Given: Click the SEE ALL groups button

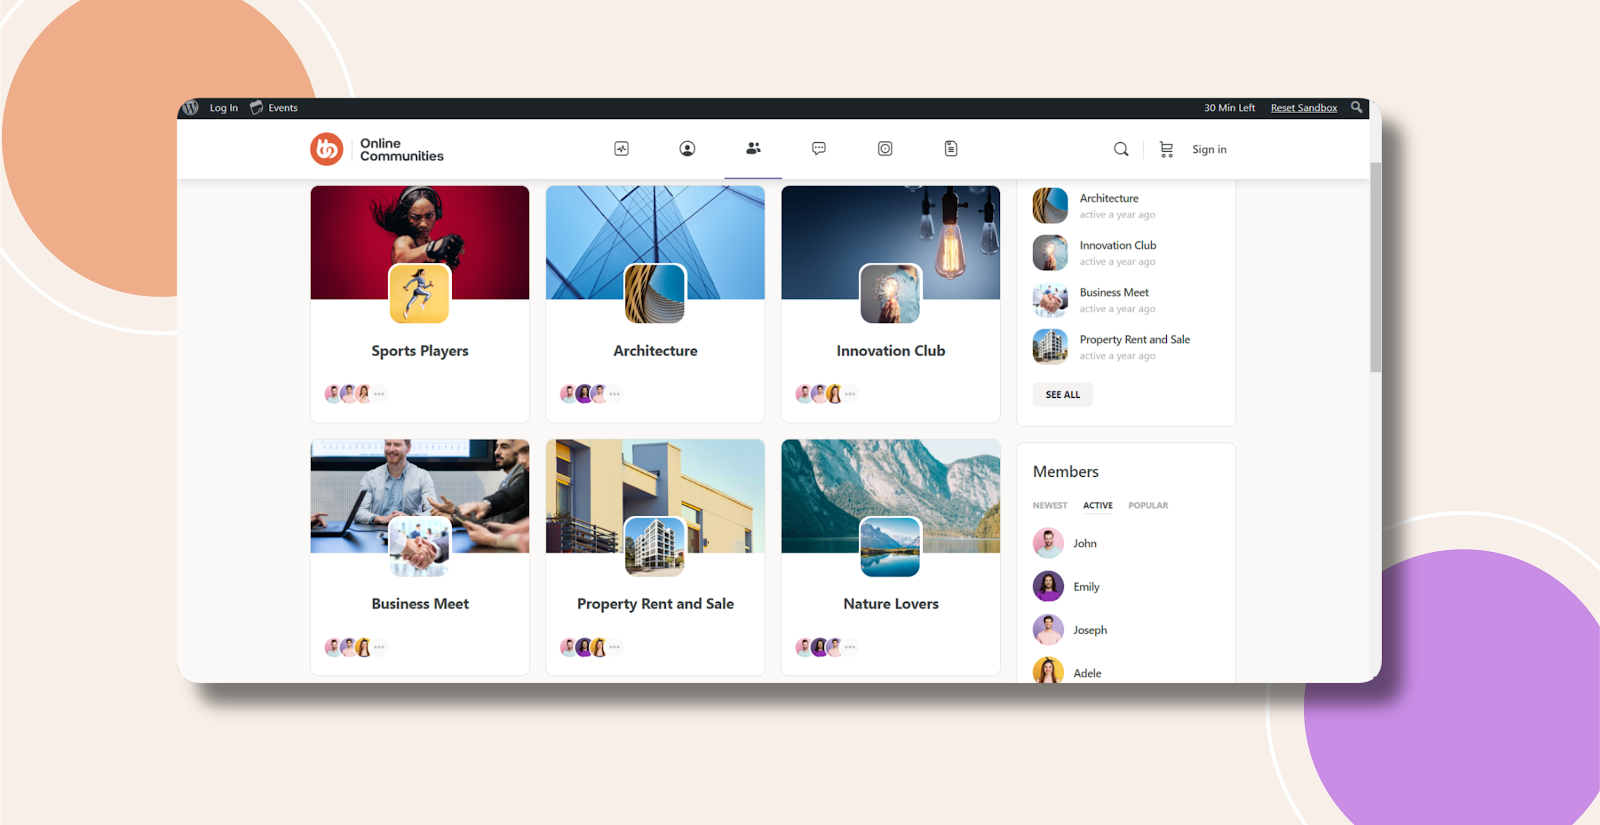Looking at the screenshot, I should (1063, 395).
